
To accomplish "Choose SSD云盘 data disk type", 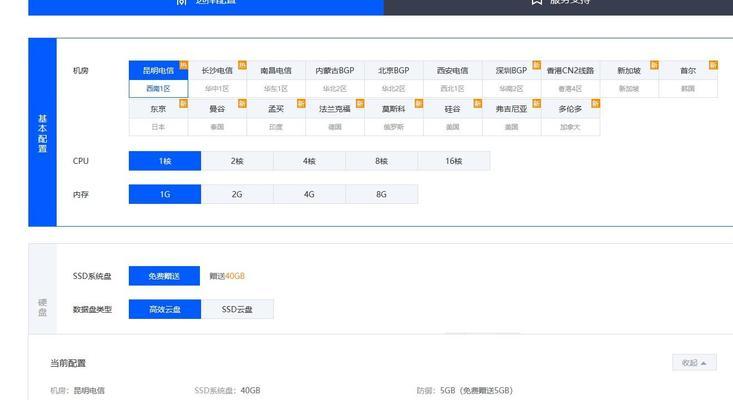I will point(237,309).
